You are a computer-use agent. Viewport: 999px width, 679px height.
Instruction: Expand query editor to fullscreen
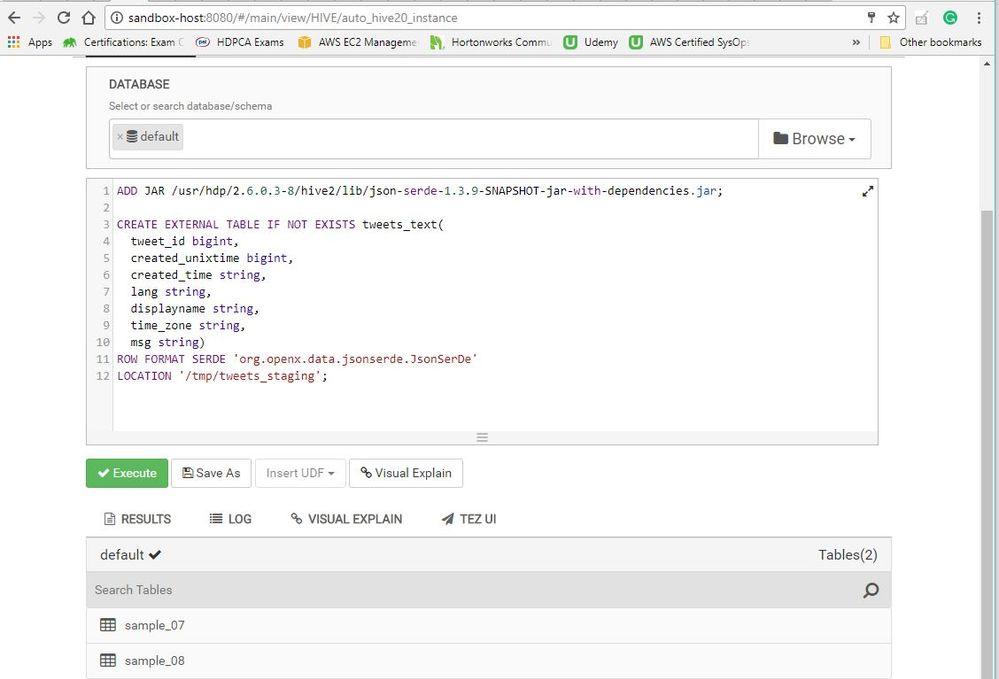pos(867,191)
